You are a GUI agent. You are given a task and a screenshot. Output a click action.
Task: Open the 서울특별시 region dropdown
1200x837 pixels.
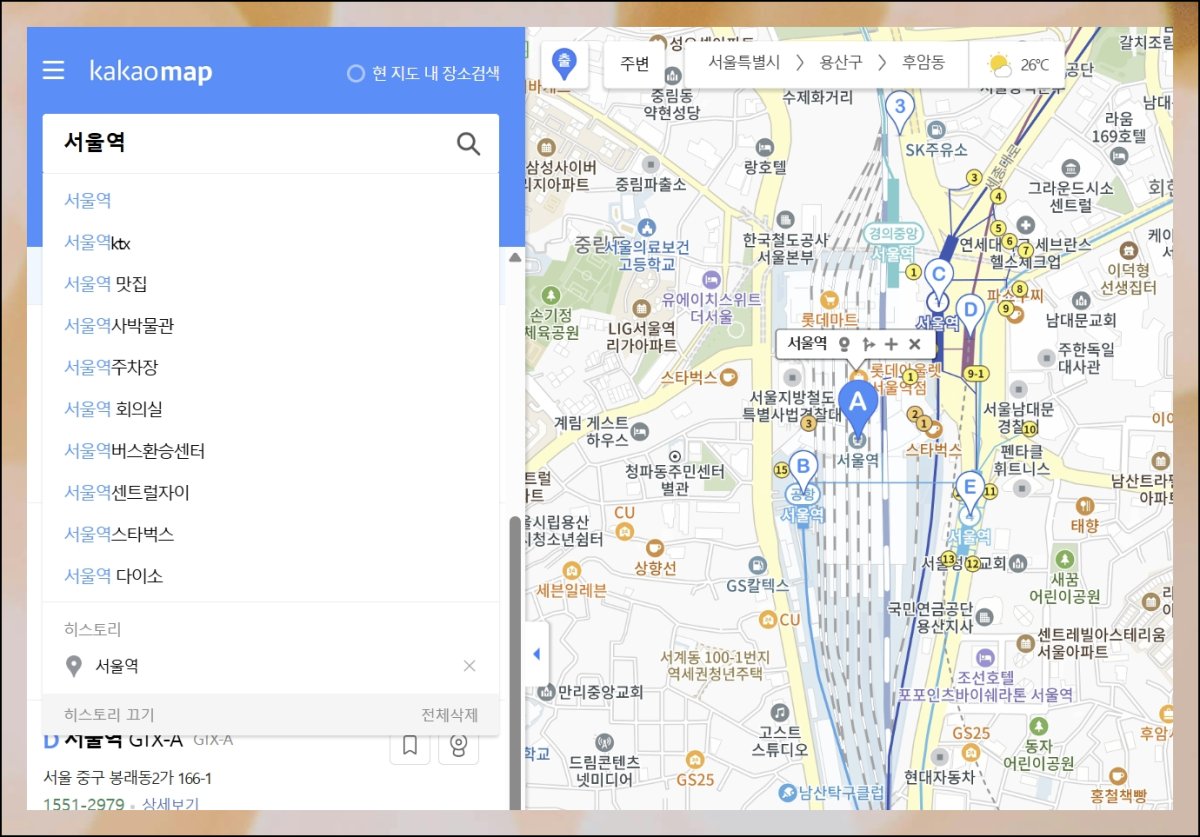[746, 63]
